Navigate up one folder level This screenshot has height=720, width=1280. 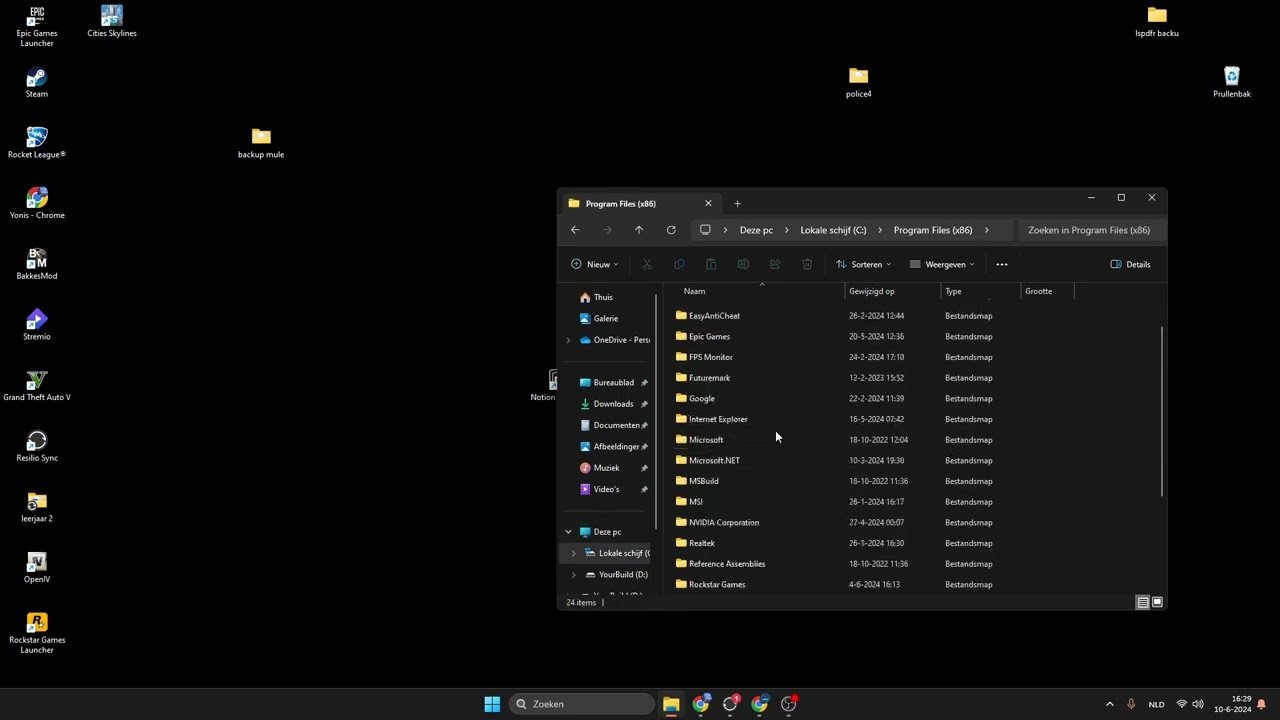point(639,230)
